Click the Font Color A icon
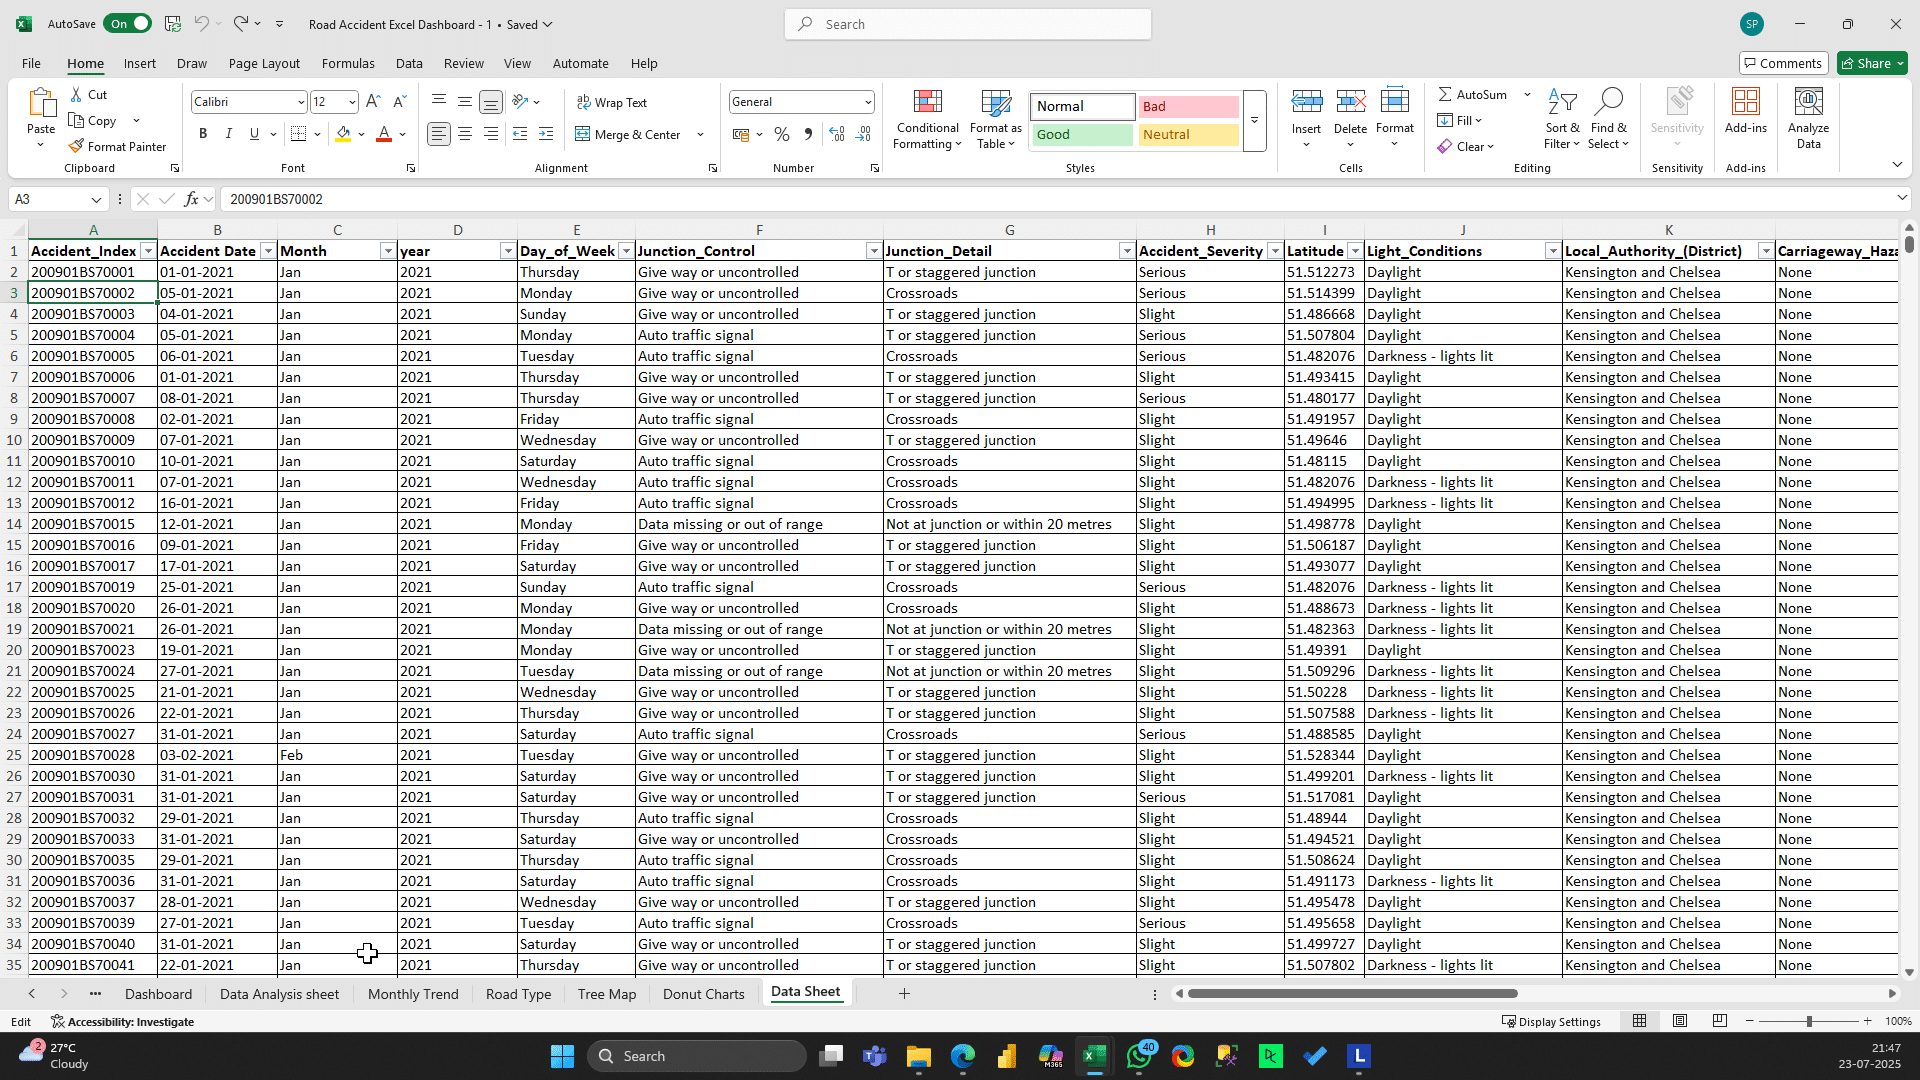The height and width of the screenshot is (1080, 1920). click(x=384, y=134)
